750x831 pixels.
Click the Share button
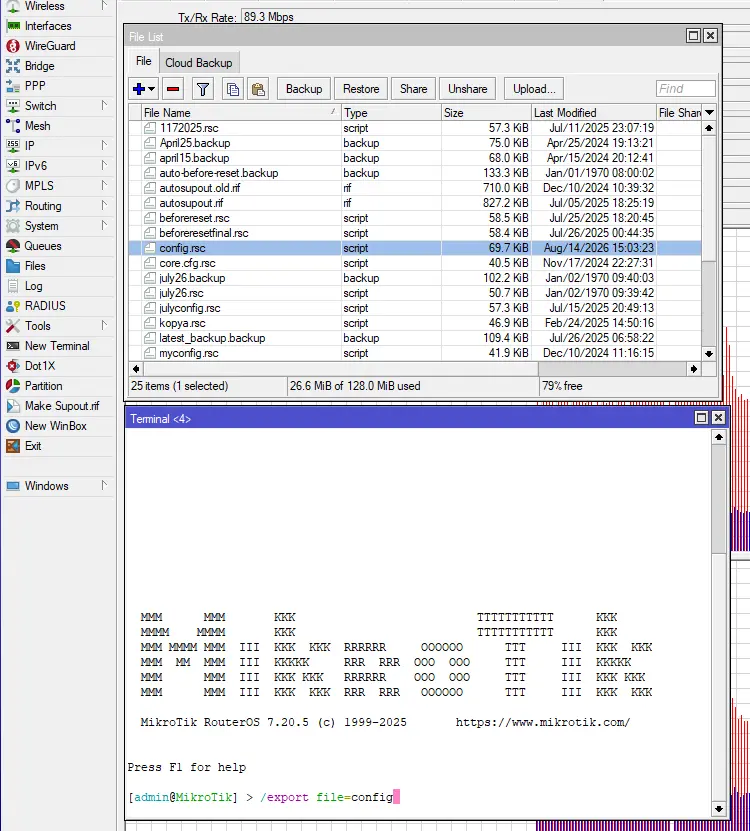coord(413,89)
